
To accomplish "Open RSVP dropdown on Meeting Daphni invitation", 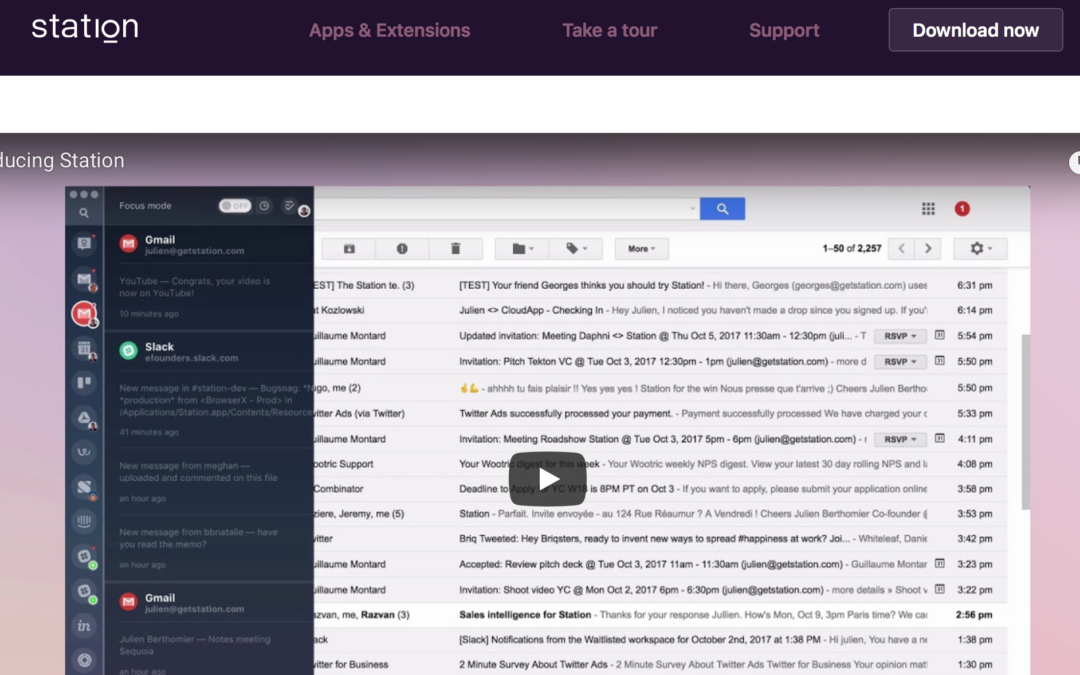I will (x=900, y=336).
